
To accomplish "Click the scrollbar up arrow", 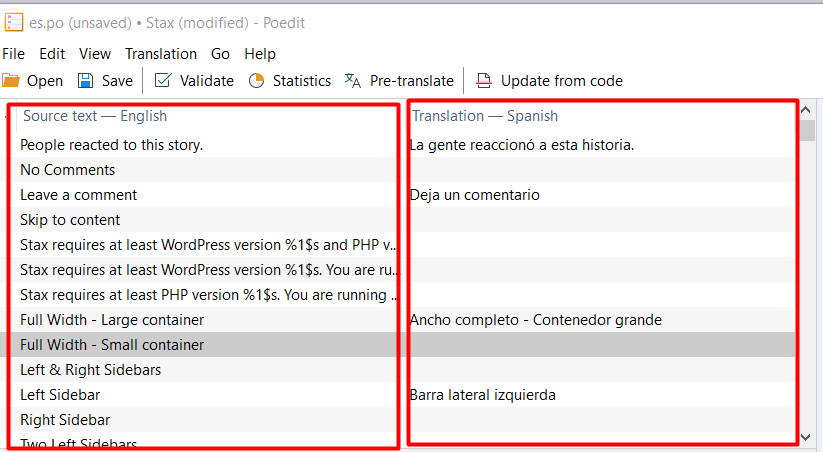I will (806, 110).
